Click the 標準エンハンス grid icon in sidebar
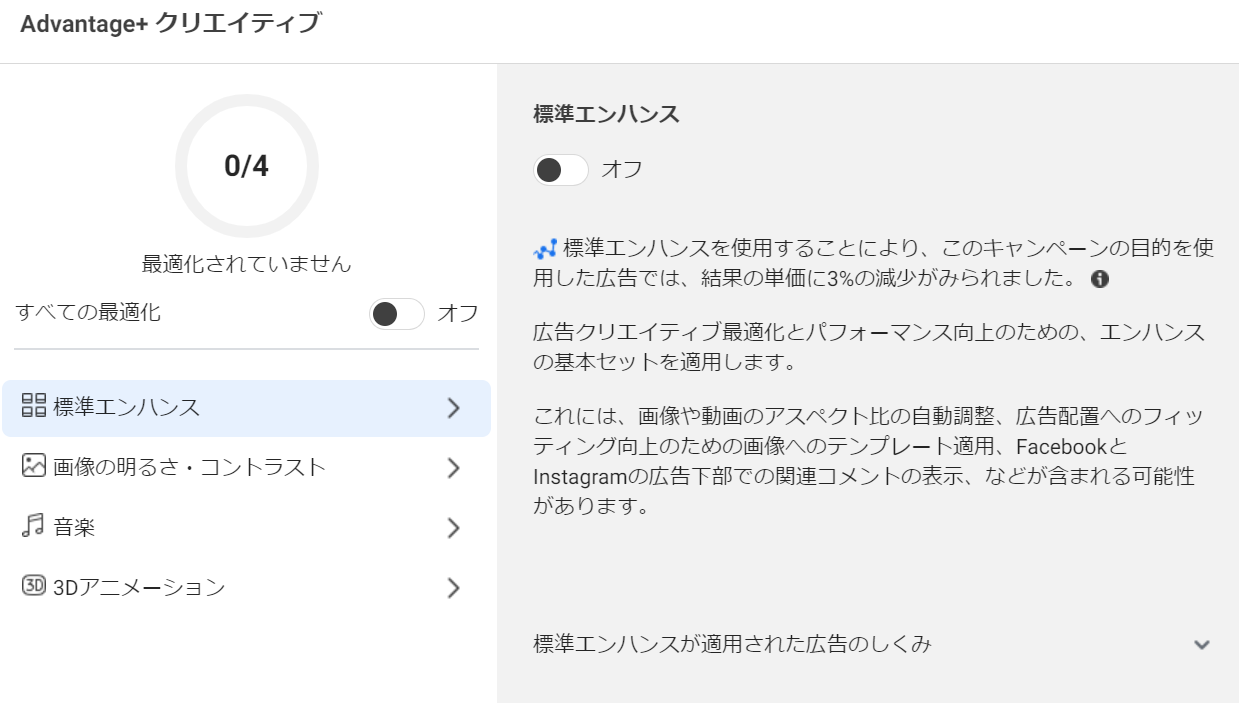 pos(33,406)
